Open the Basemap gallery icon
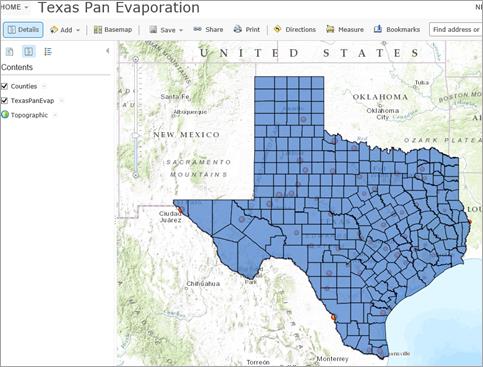The width and height of the screenshot is (483, 367). (x=98, y=30)
